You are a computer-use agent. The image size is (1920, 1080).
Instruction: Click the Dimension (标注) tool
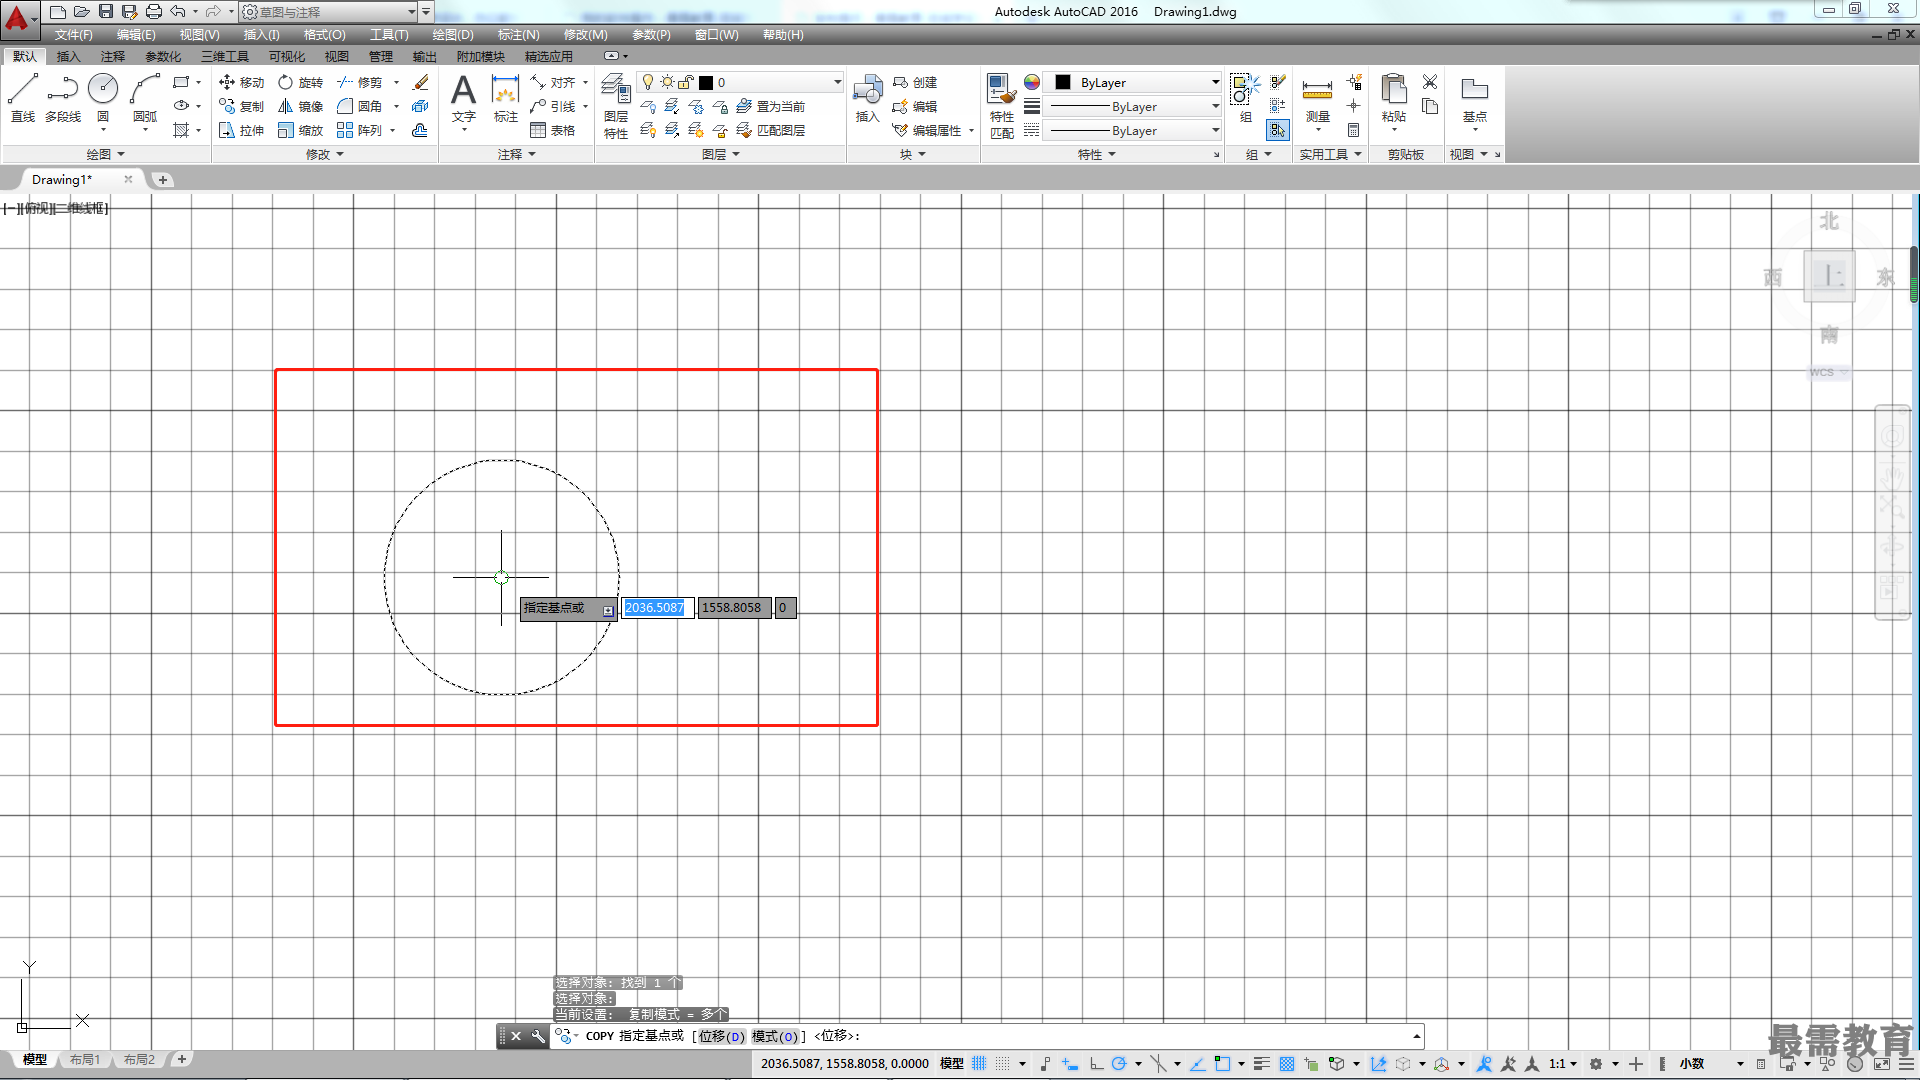pos(506,98)
